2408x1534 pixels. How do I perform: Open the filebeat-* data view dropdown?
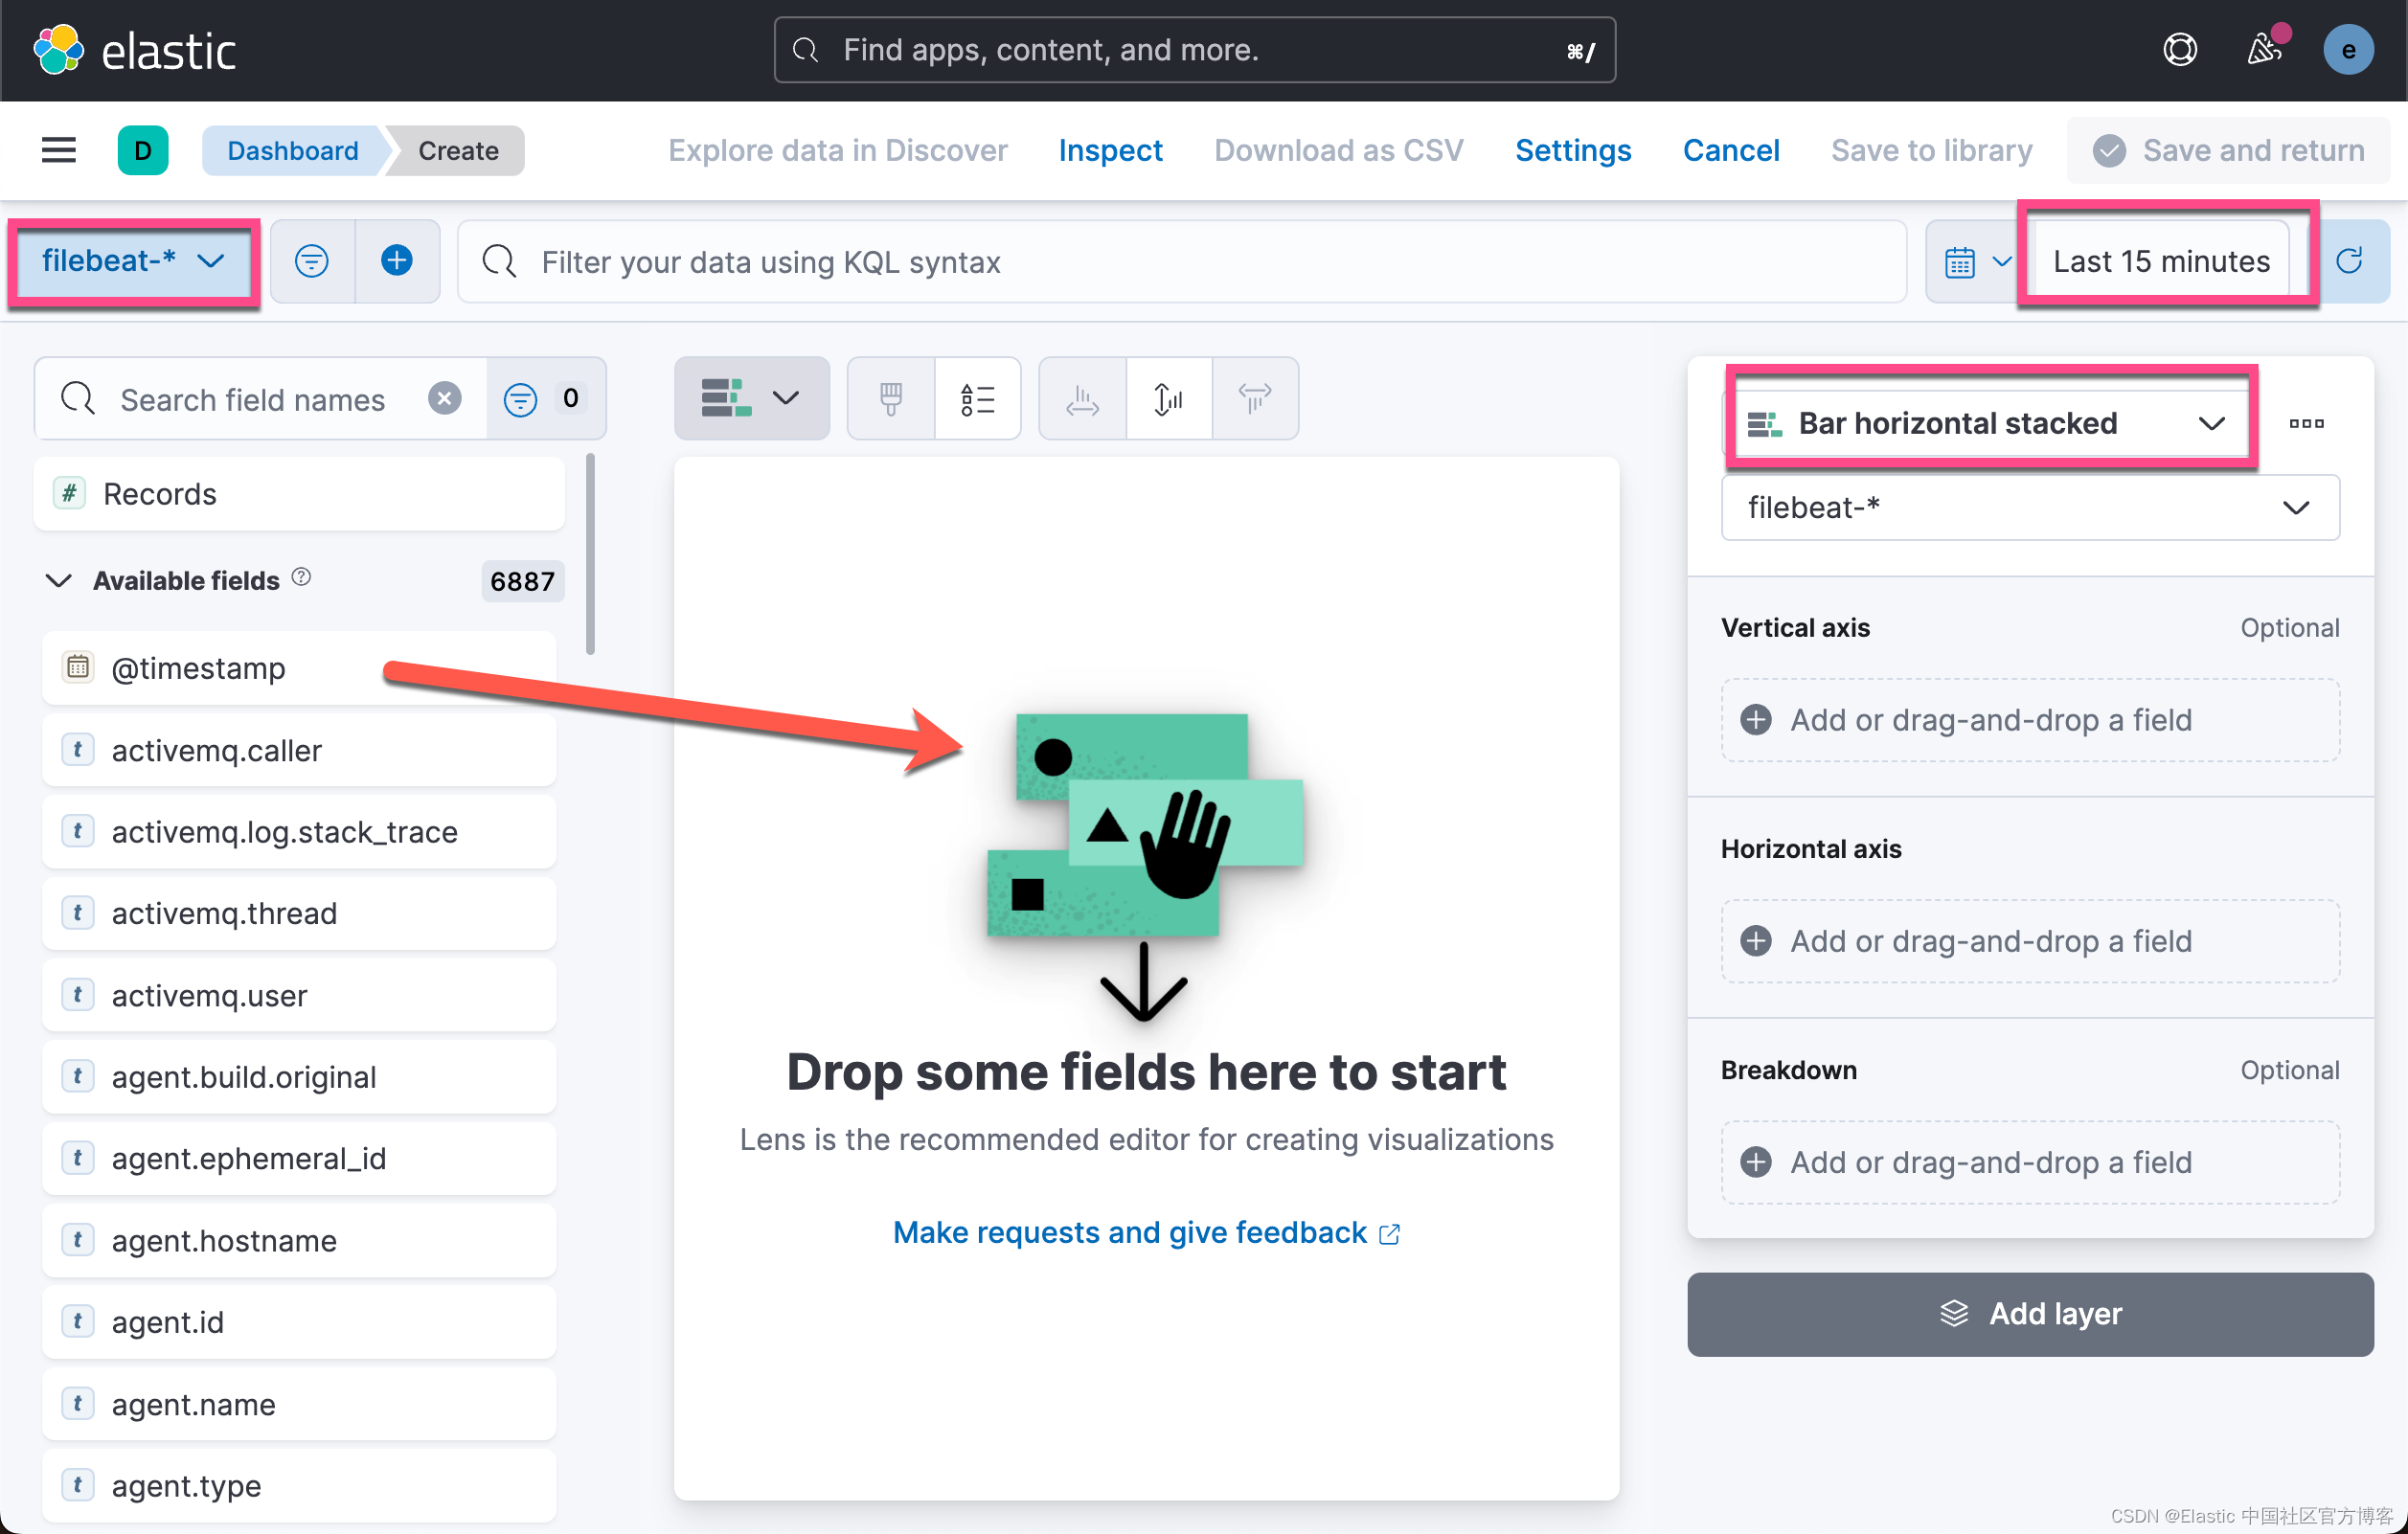point(133,261)
